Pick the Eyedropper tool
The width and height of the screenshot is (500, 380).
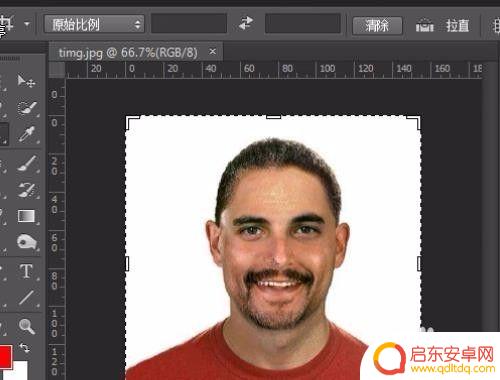pyautogui.click(x=26, y=134)
